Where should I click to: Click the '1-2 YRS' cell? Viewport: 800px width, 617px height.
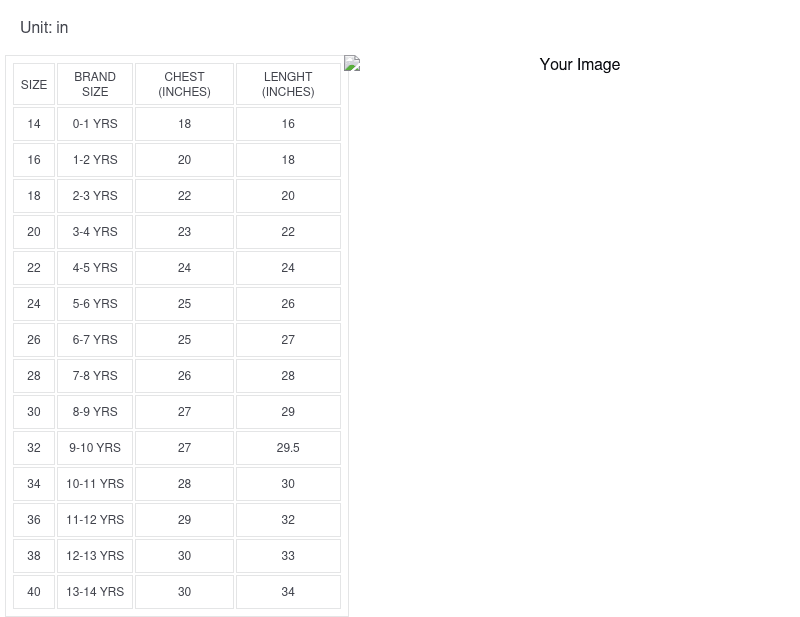tap(95, 160)
